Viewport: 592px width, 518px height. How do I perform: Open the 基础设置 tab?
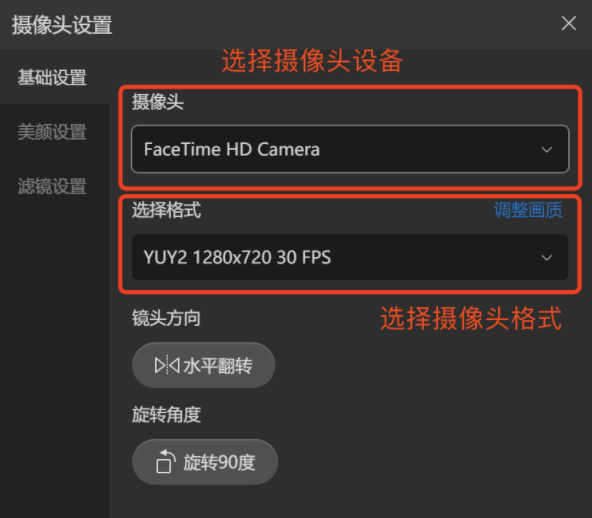(52, 77)
